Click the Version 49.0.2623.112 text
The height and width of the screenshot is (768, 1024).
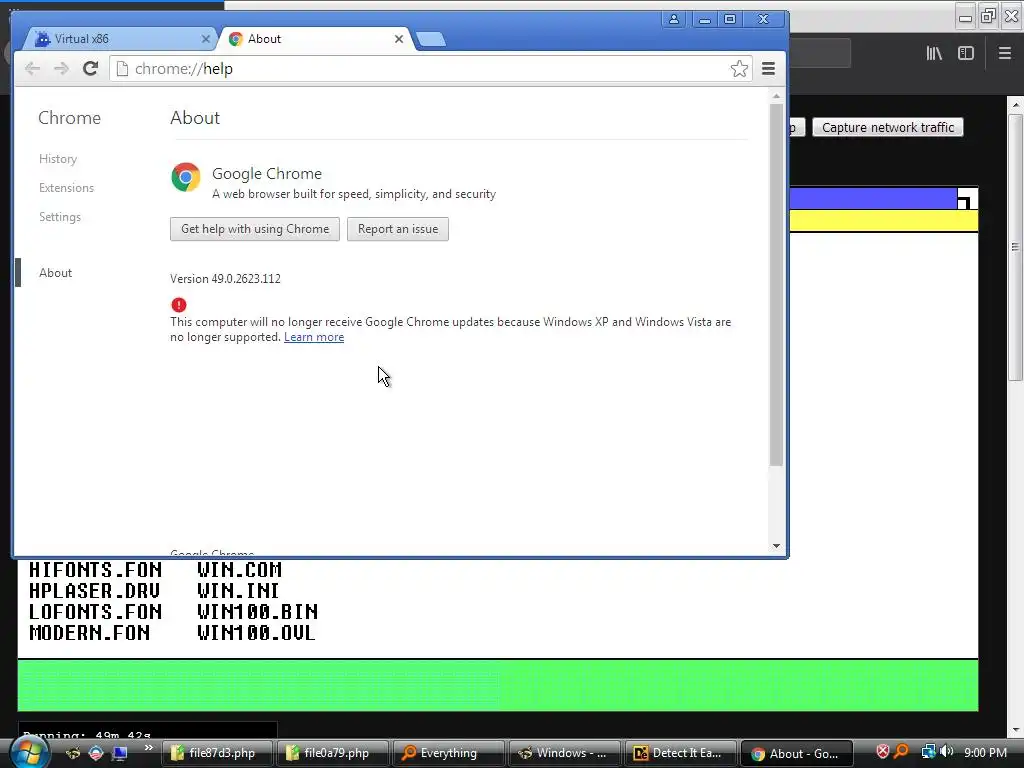(x=225, y=279)
